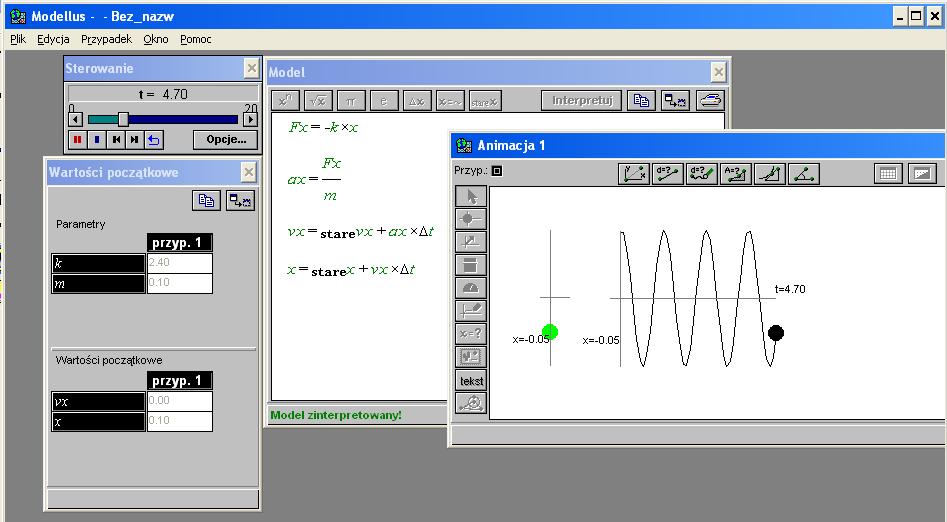Select the vector tool in Animacja
The width and height of the screenshot is (947, 522).
[470, 242]
